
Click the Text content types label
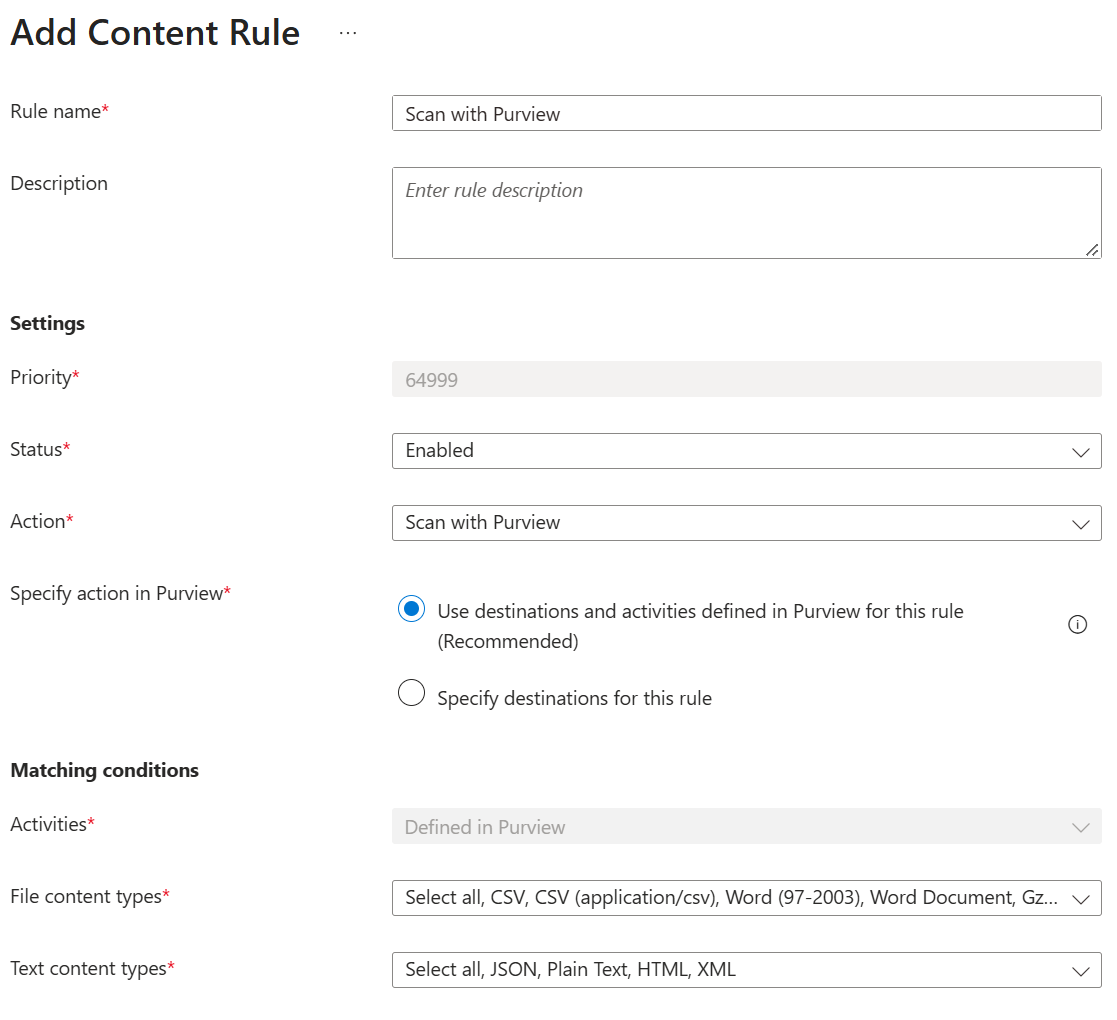click(x=92, y=969)
